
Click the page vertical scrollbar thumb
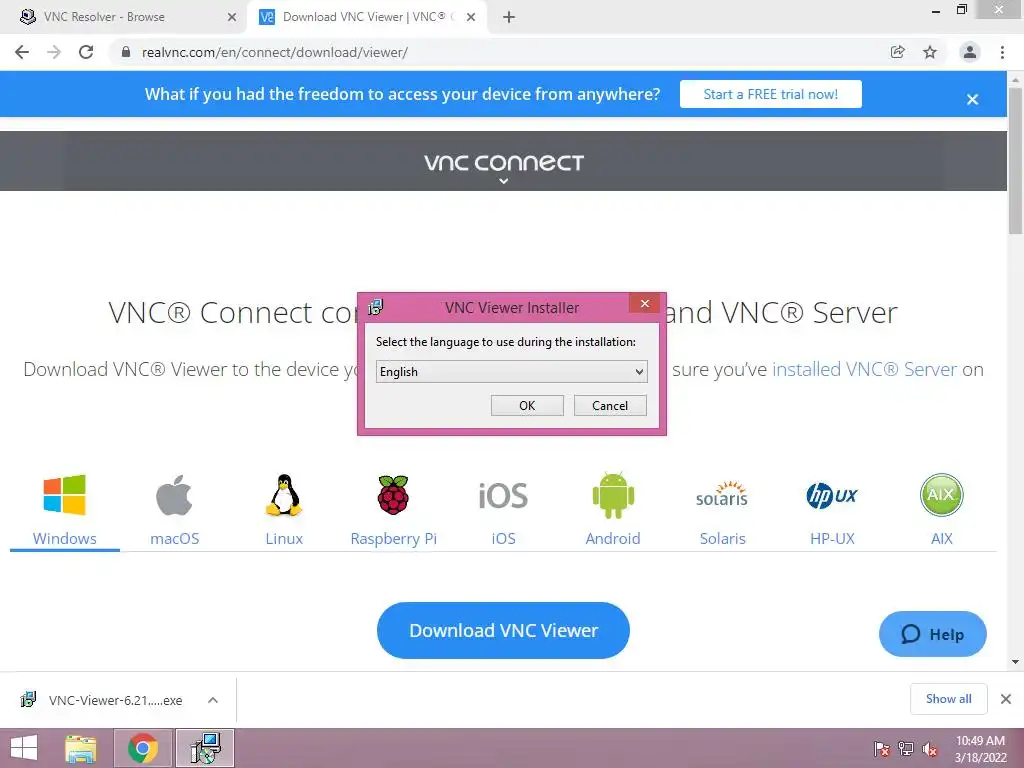point(1015,160)
